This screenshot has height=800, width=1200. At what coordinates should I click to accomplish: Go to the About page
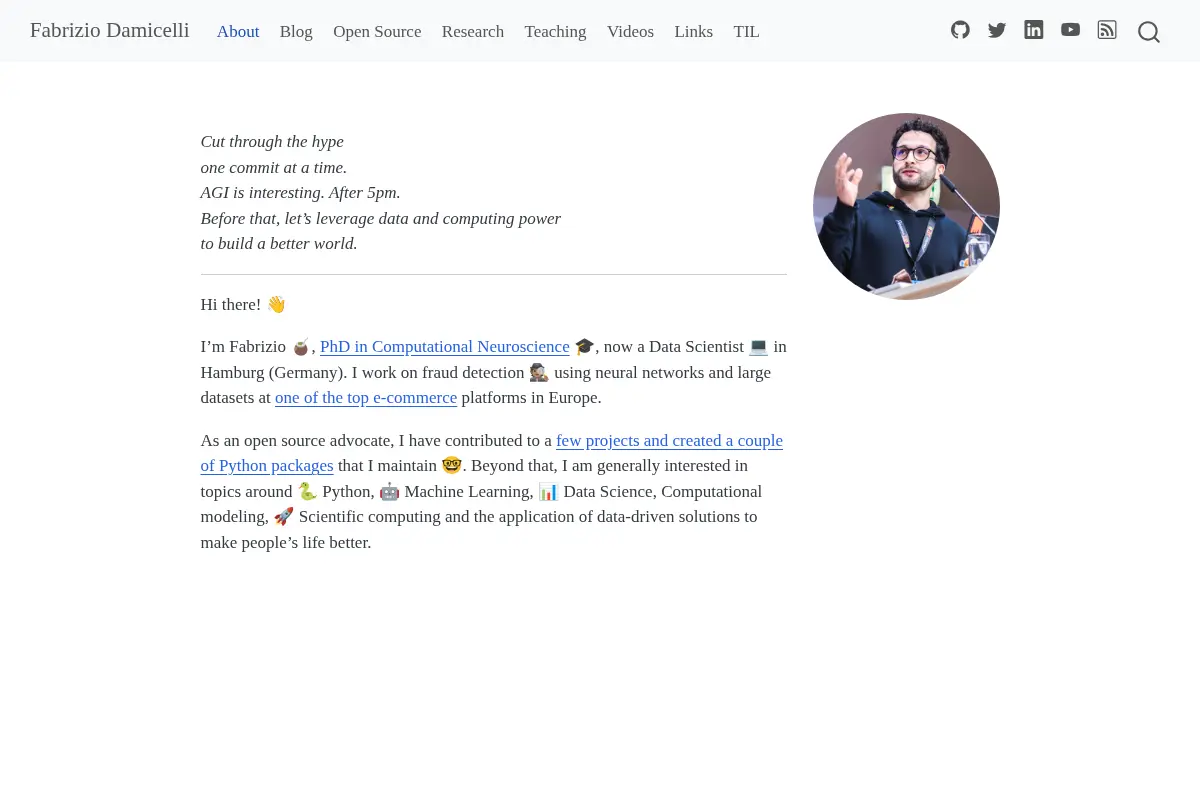coord(238,31)
